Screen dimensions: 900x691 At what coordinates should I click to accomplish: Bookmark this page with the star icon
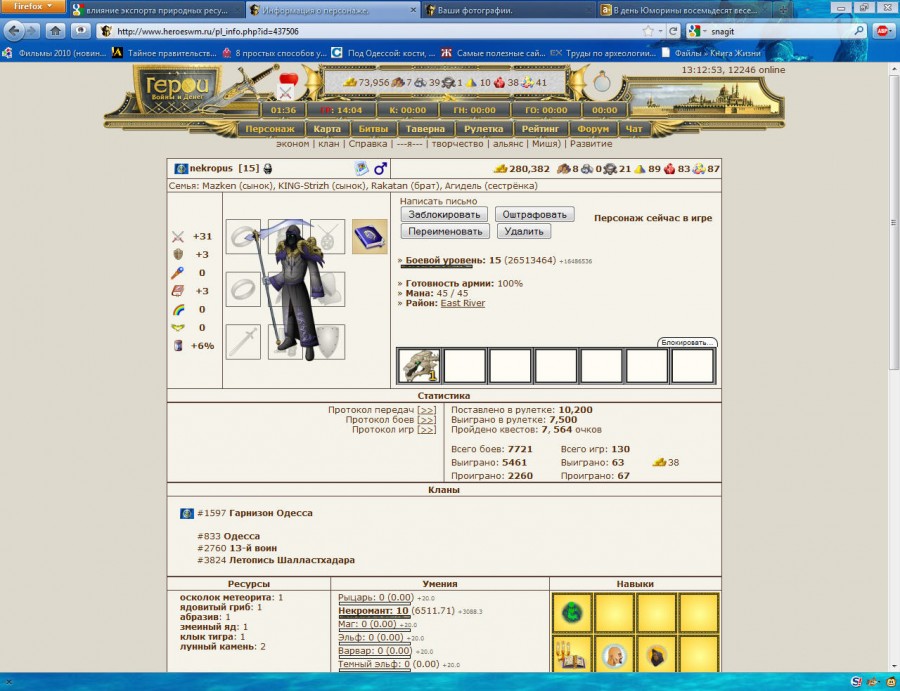[649, 31]
